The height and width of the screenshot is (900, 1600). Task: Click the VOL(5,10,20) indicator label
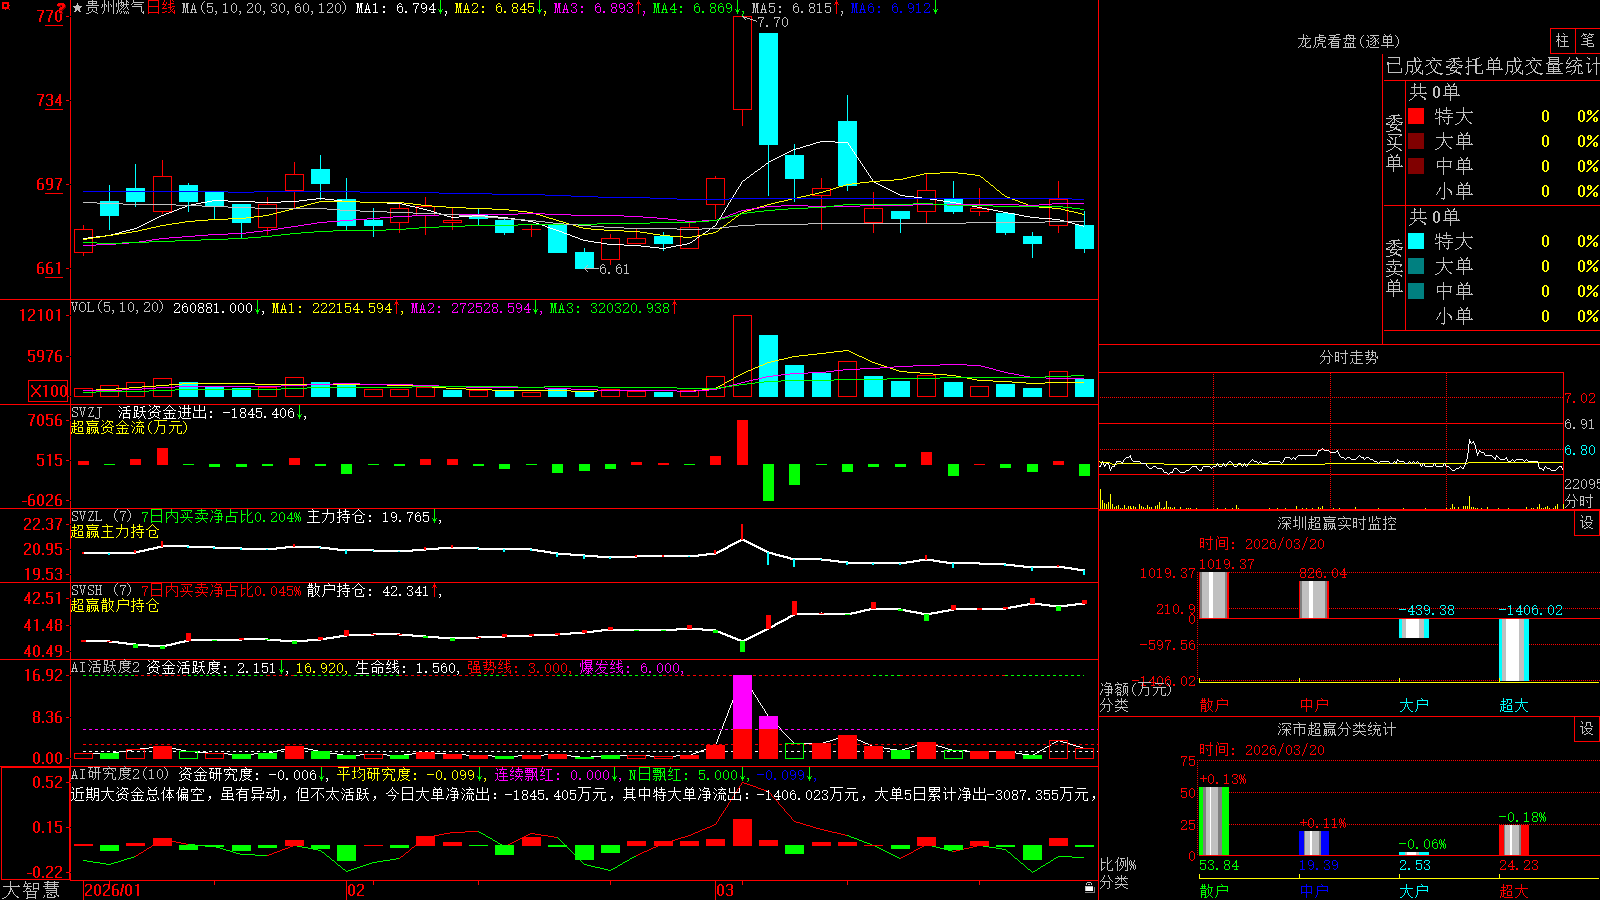click(117, 307)
